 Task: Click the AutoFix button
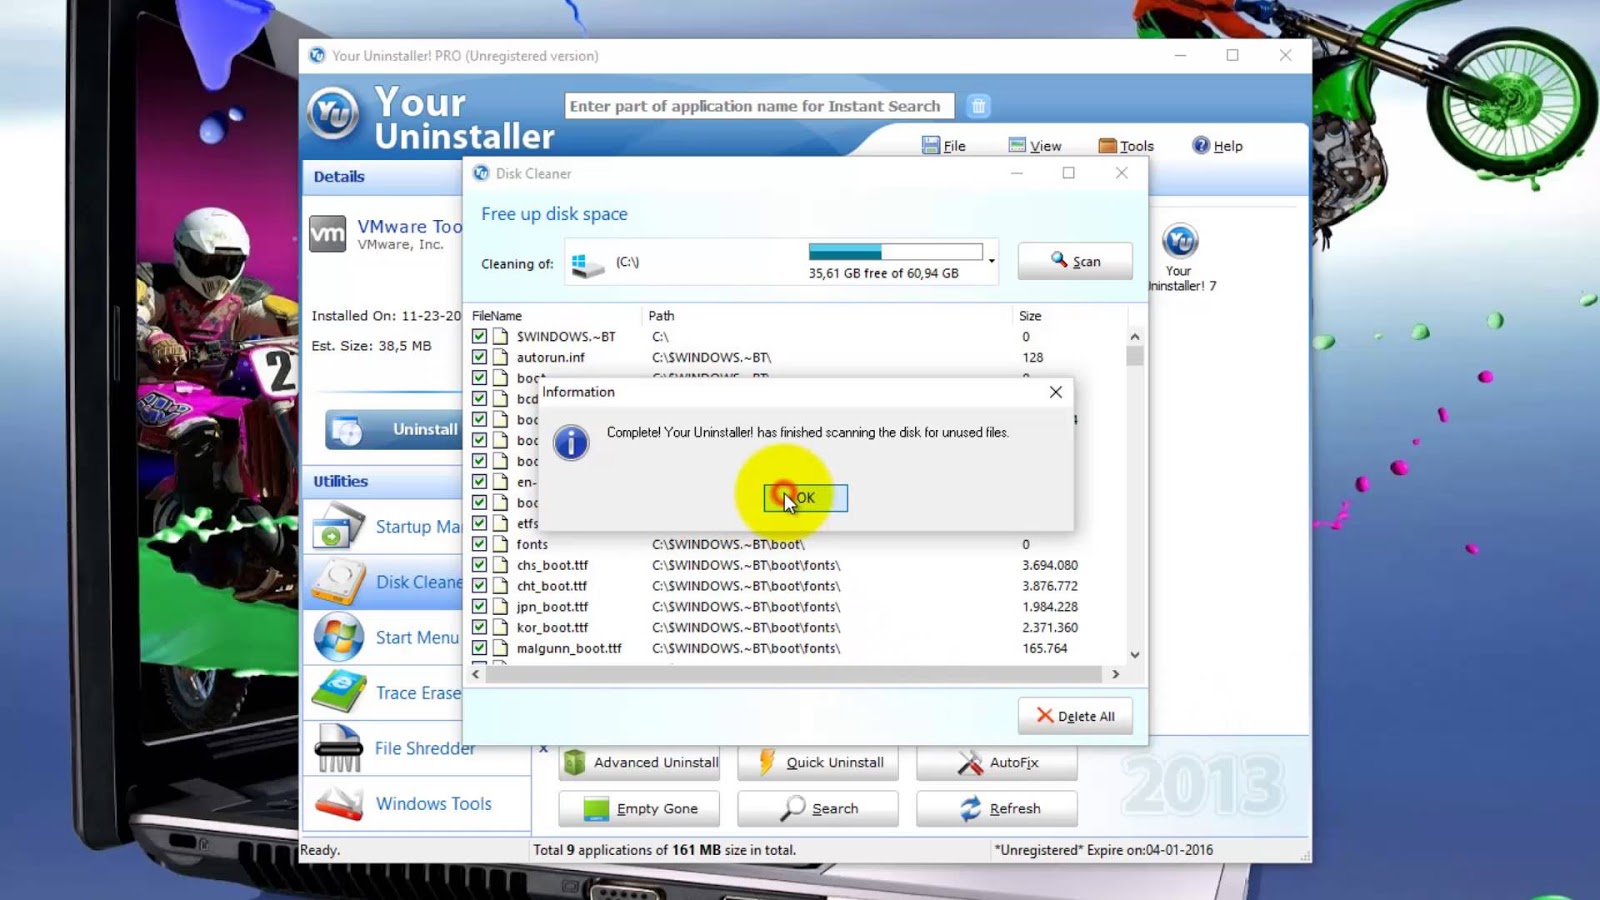tap(997, 762)
